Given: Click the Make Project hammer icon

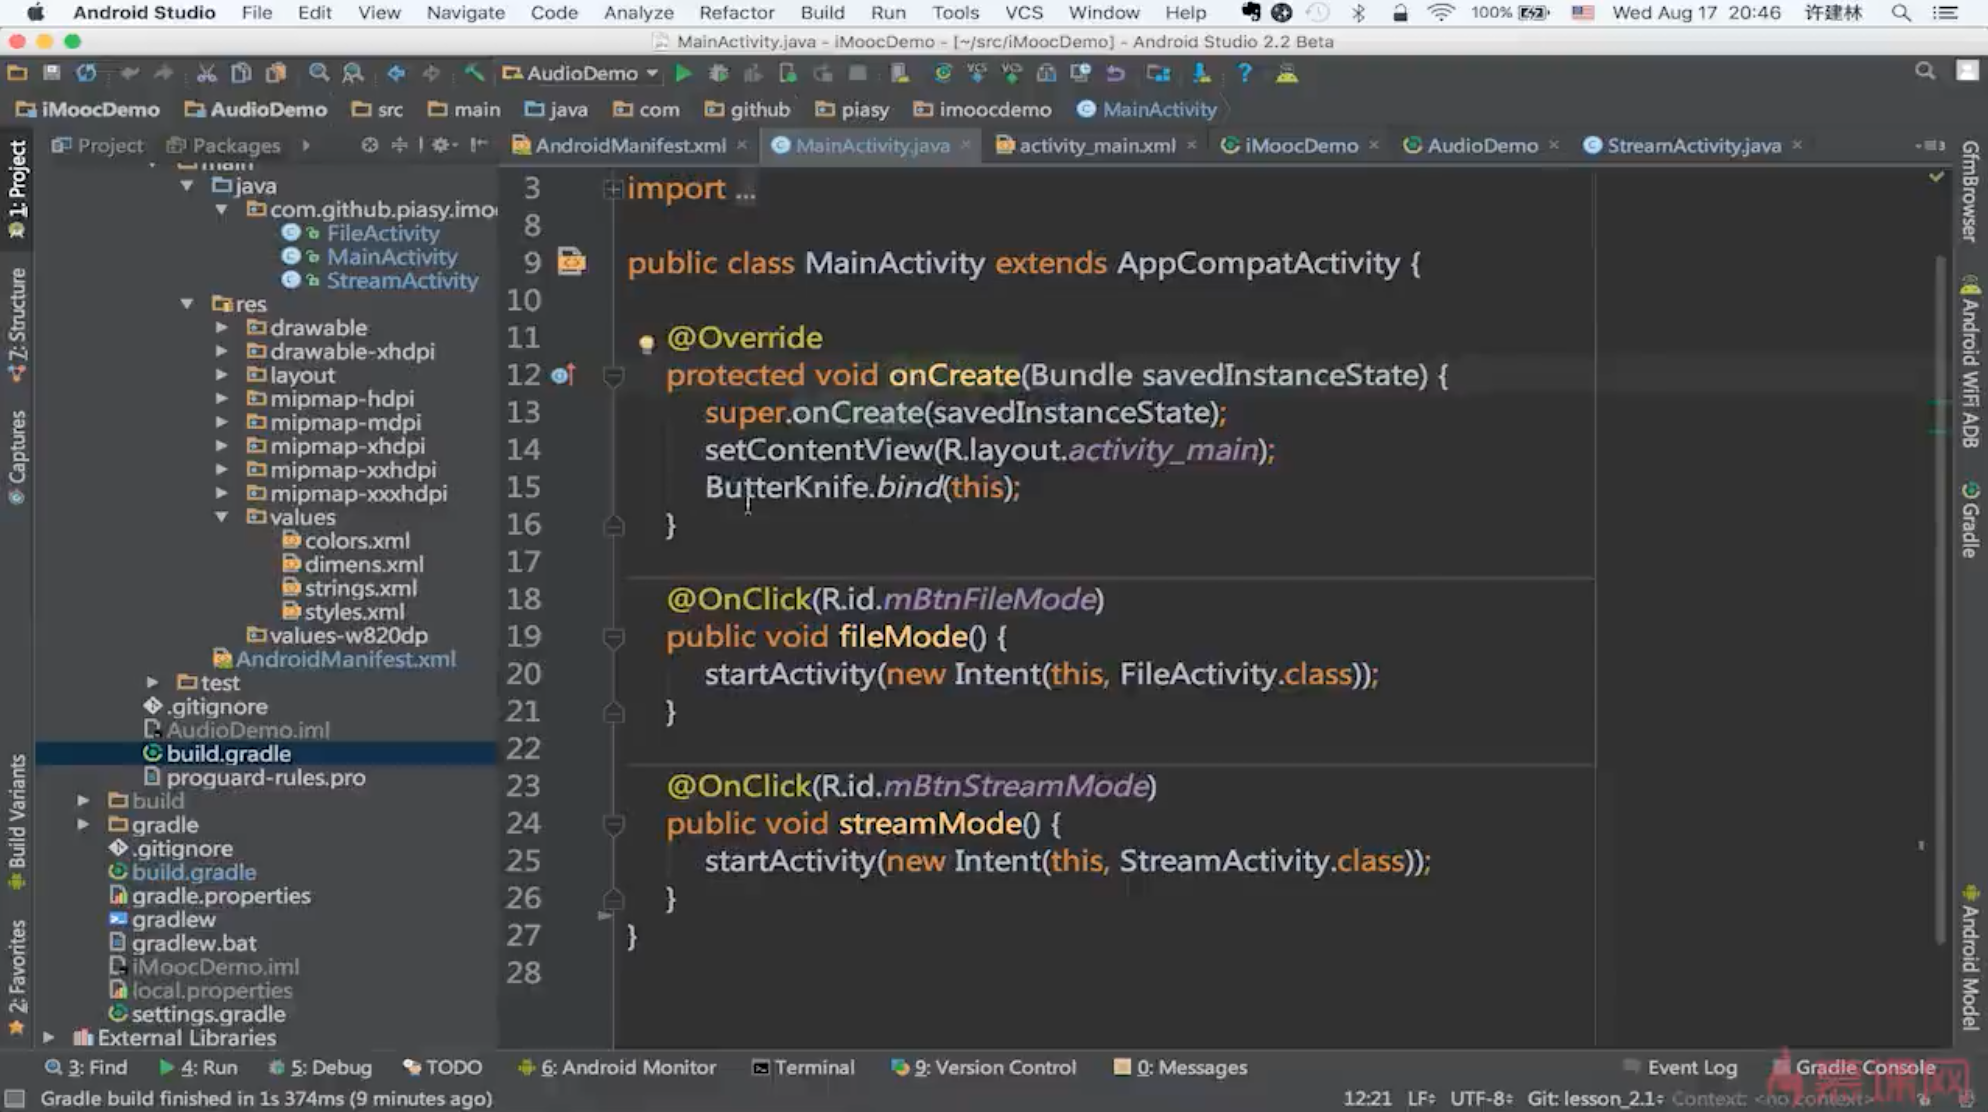Looking at the screenshot, I should pos(473,73).
